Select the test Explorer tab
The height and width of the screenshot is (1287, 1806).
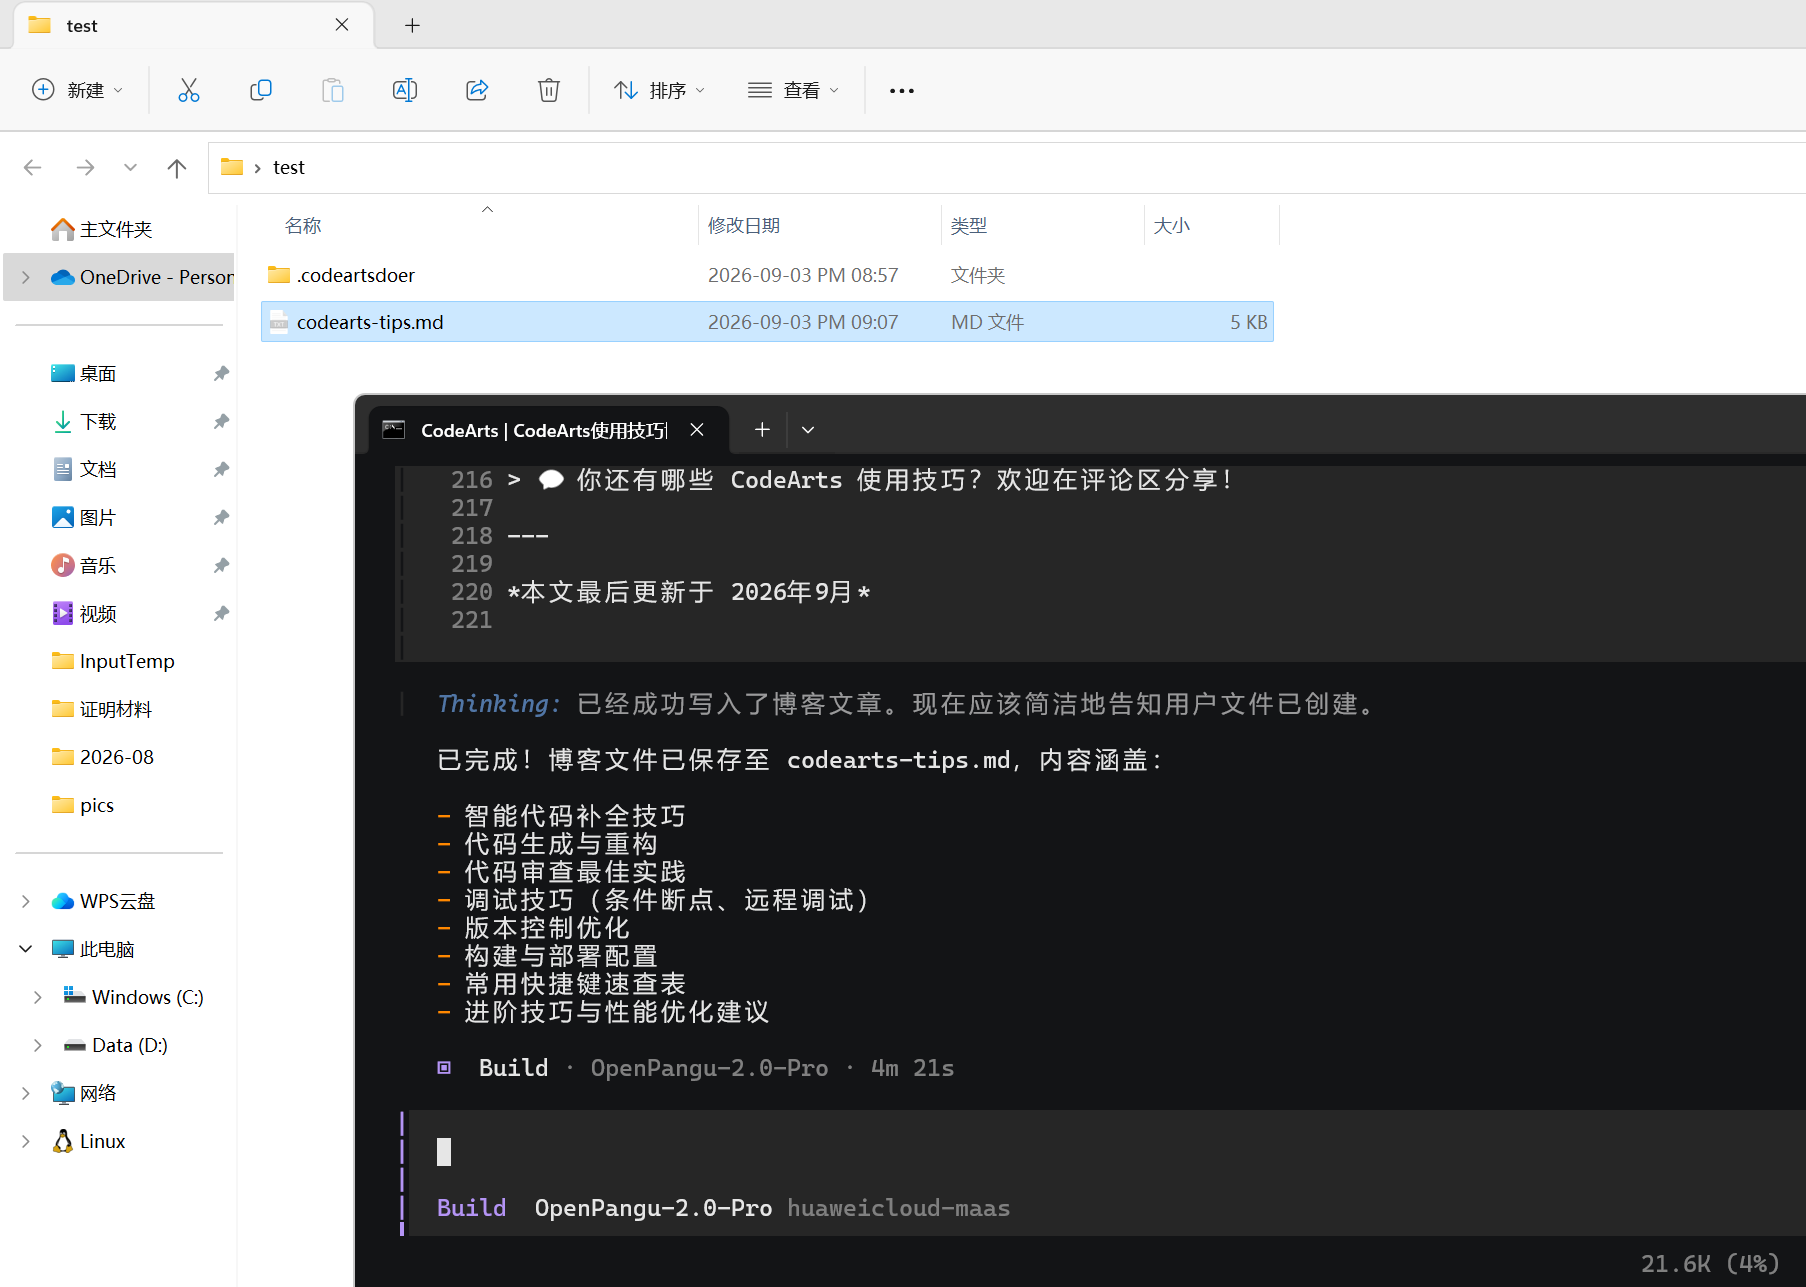[194, 25]
